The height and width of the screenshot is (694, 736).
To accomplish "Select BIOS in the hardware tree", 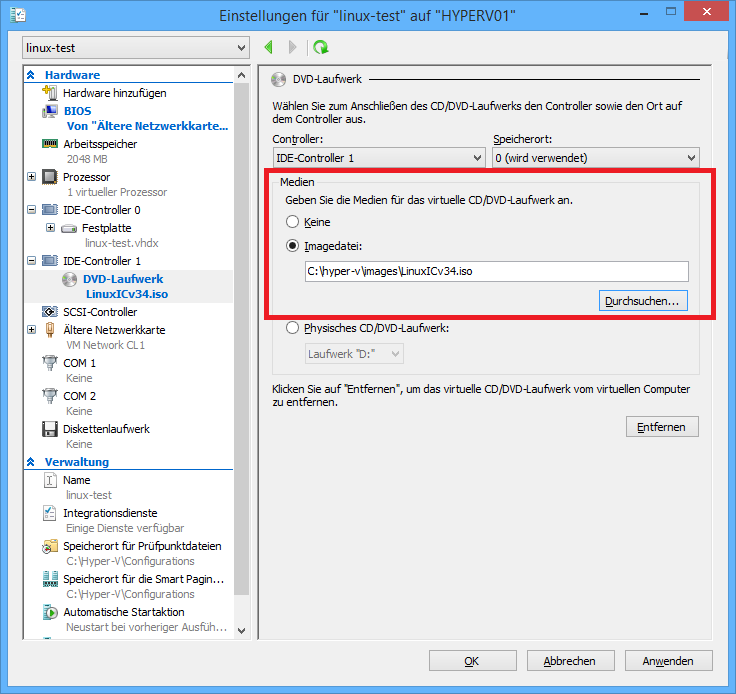I will (x=77, y=111).
